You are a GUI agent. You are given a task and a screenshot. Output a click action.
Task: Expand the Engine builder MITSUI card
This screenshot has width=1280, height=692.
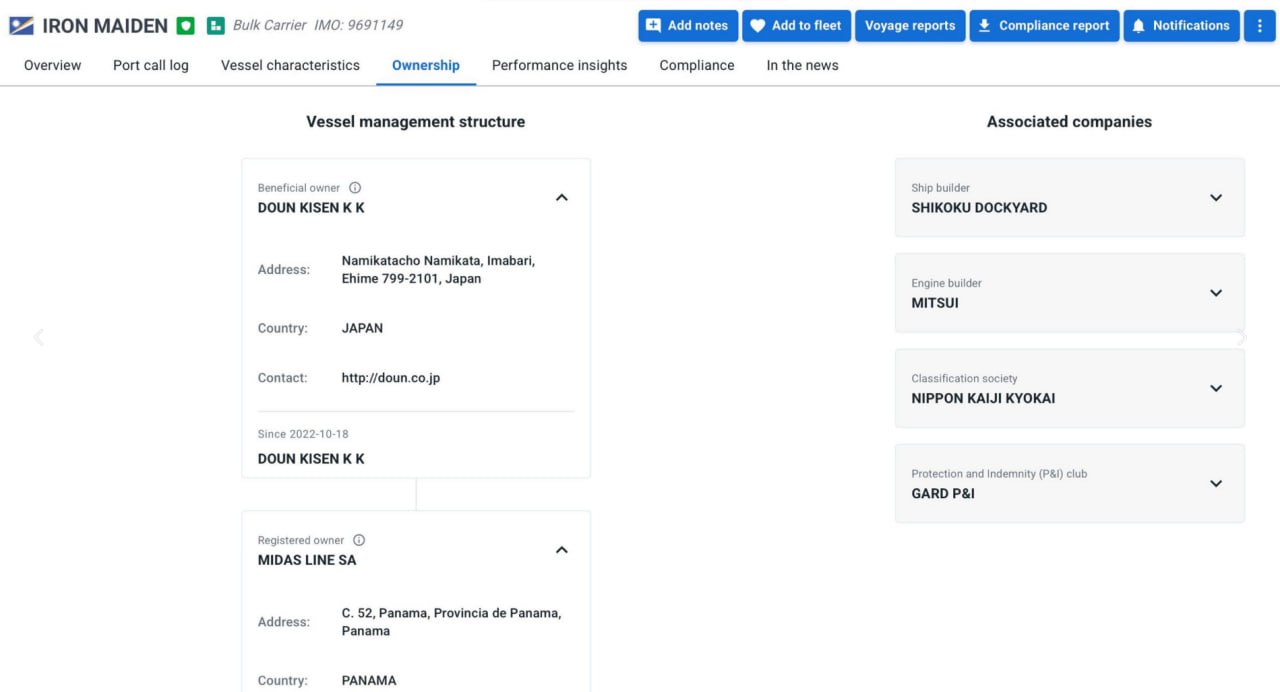(x=1216, y=293)
